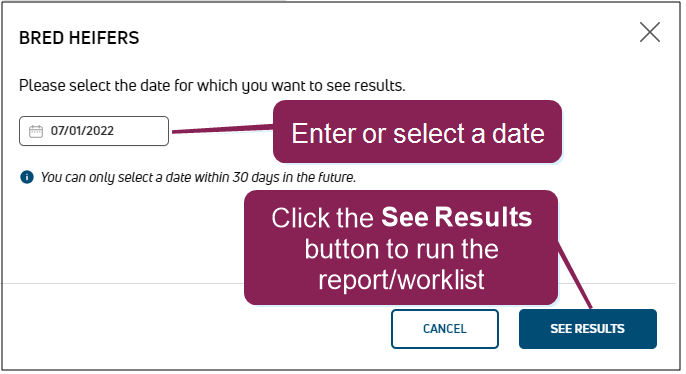Open the calendar picker icon
Screen dimensions: 686x374
coord(36,131)
